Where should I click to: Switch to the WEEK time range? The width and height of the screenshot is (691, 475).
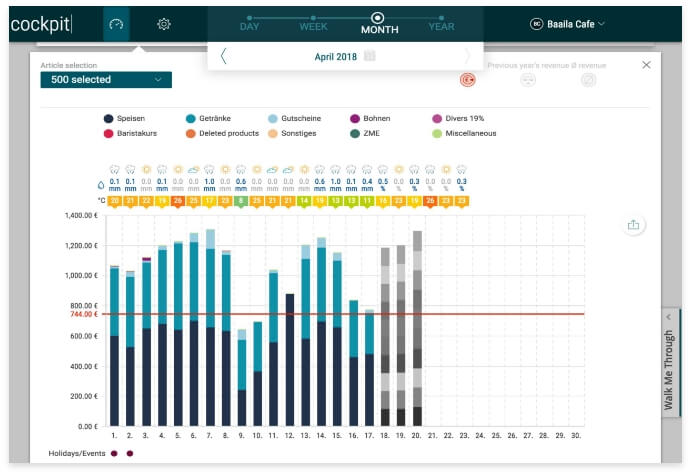tap(313, 26)
